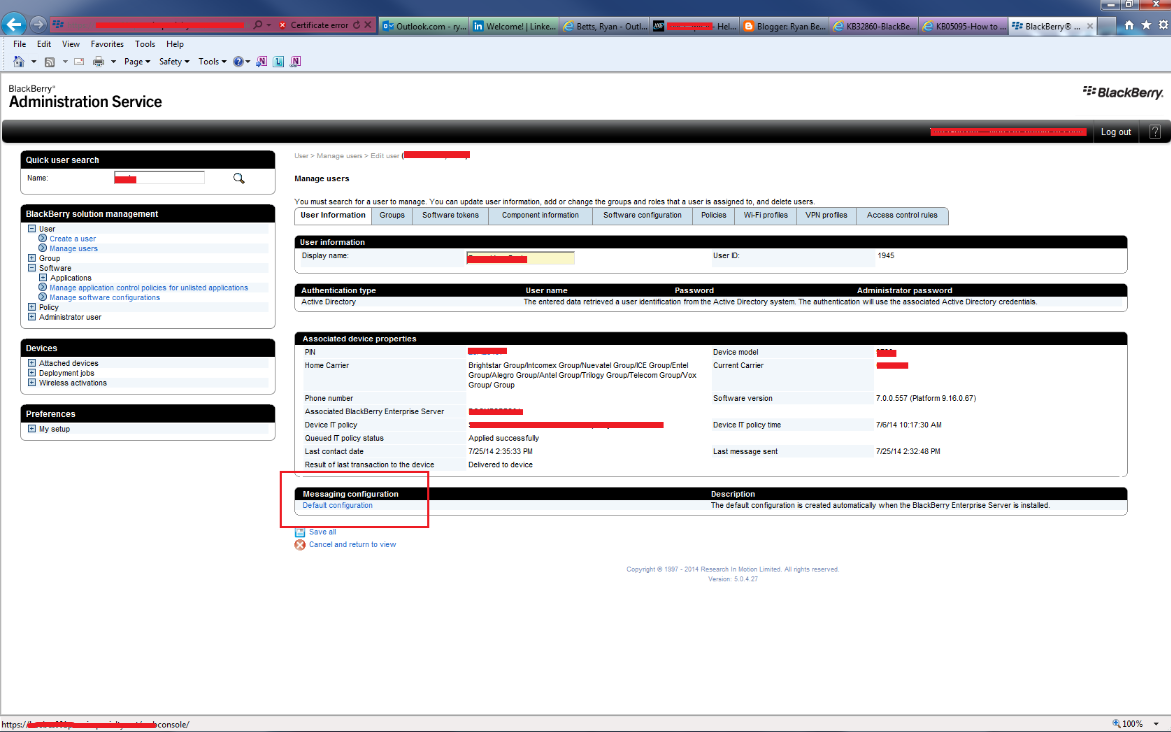Switch to the Outlook.com browser tab
The height and width of the screenshot is (732, 1171).
(423, 25)
